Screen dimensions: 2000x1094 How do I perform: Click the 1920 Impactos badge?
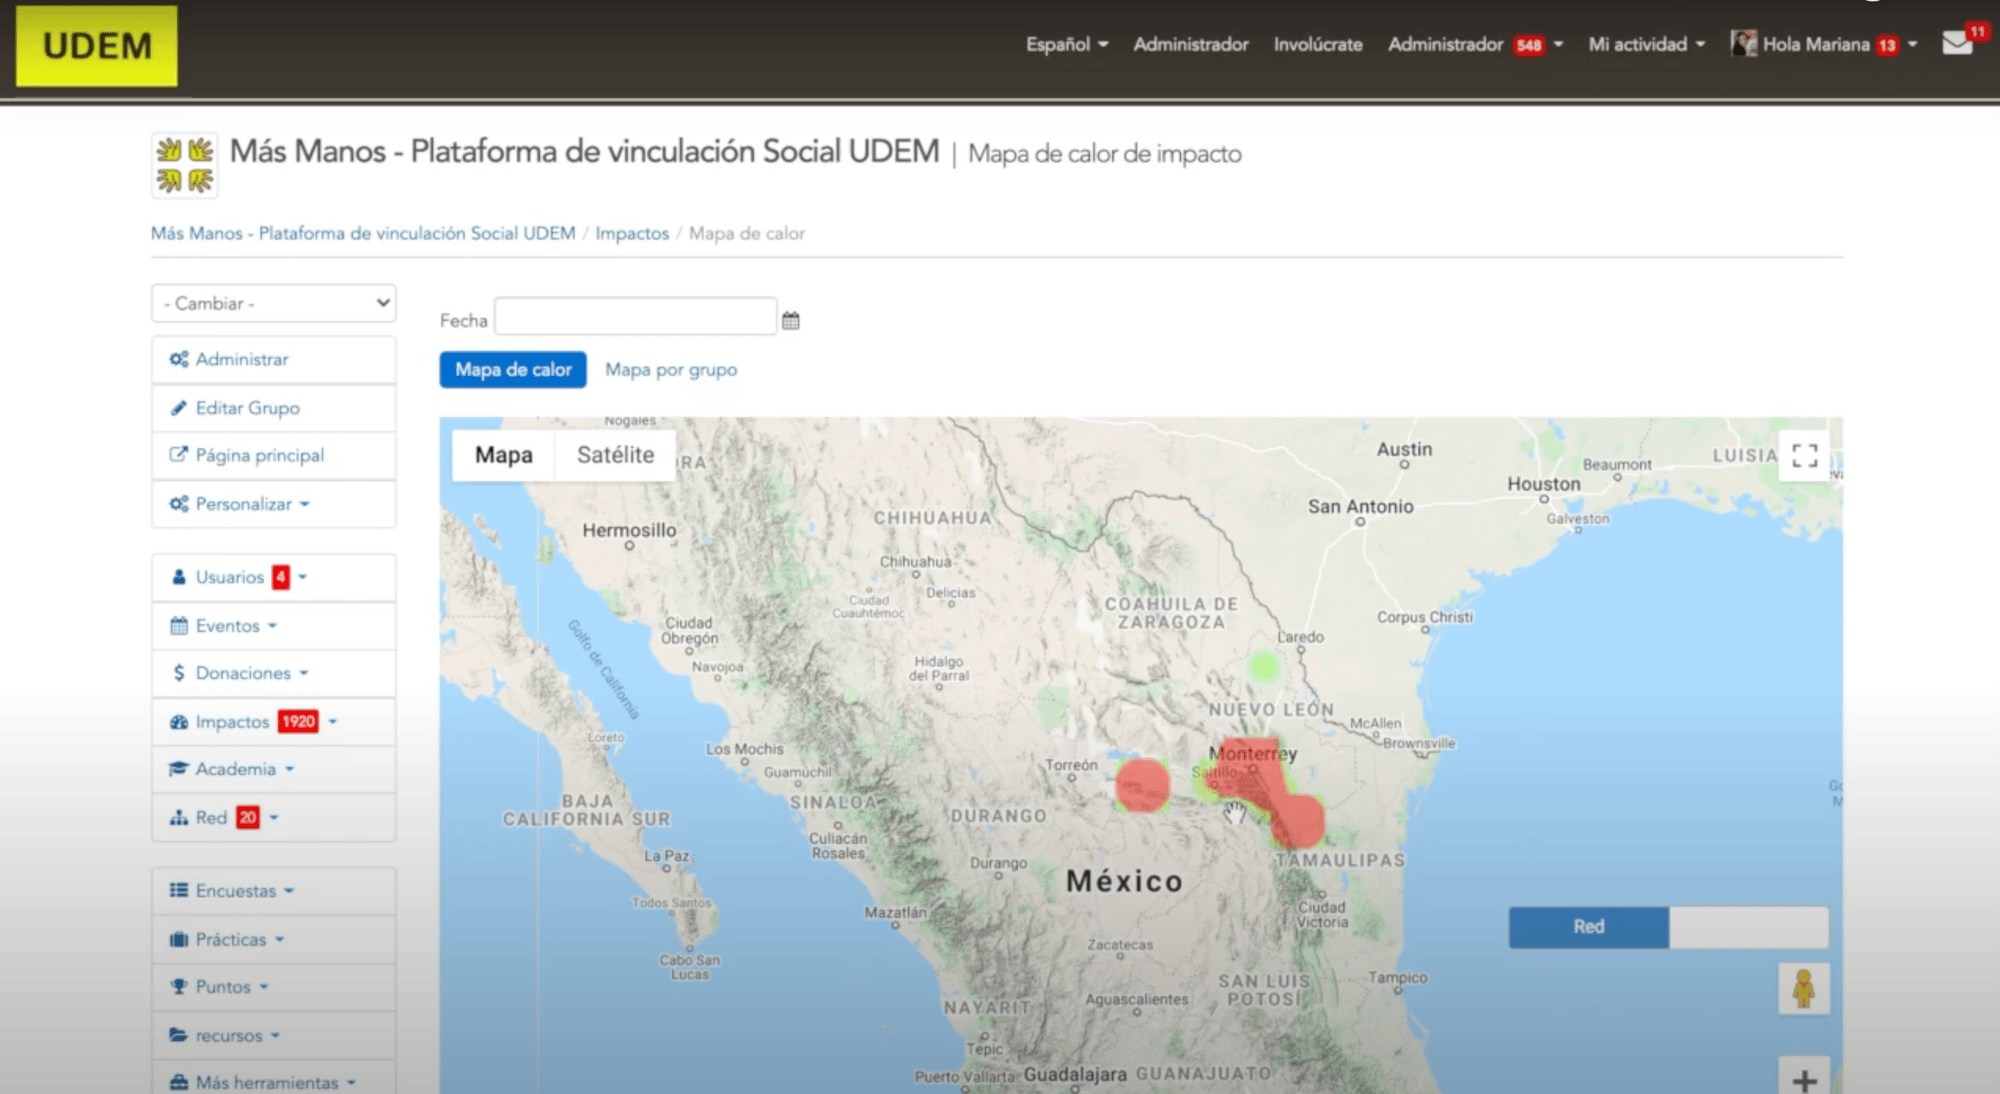pyautogui.click(x=298, y=722)
